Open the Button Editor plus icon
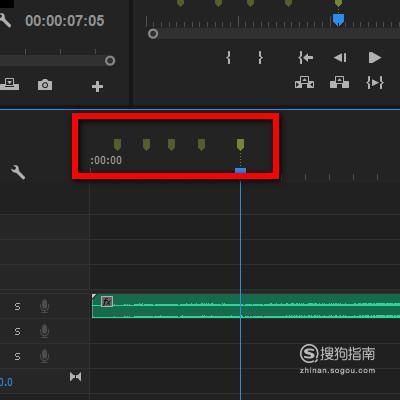 pyautogui.click(x=97, y=86)
